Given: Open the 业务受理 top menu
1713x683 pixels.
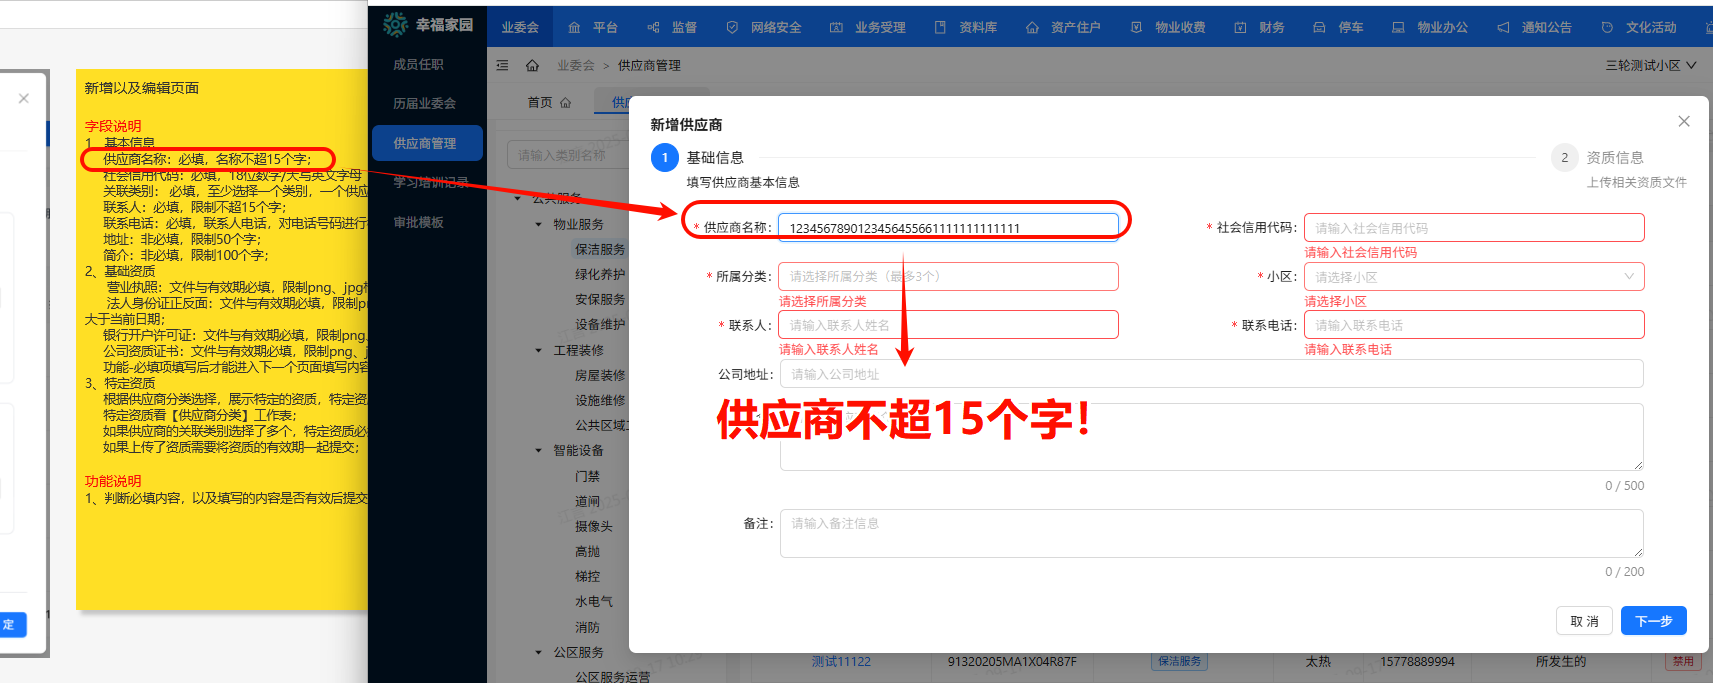Looking at the screenshot, I should (x=868, y=27).
